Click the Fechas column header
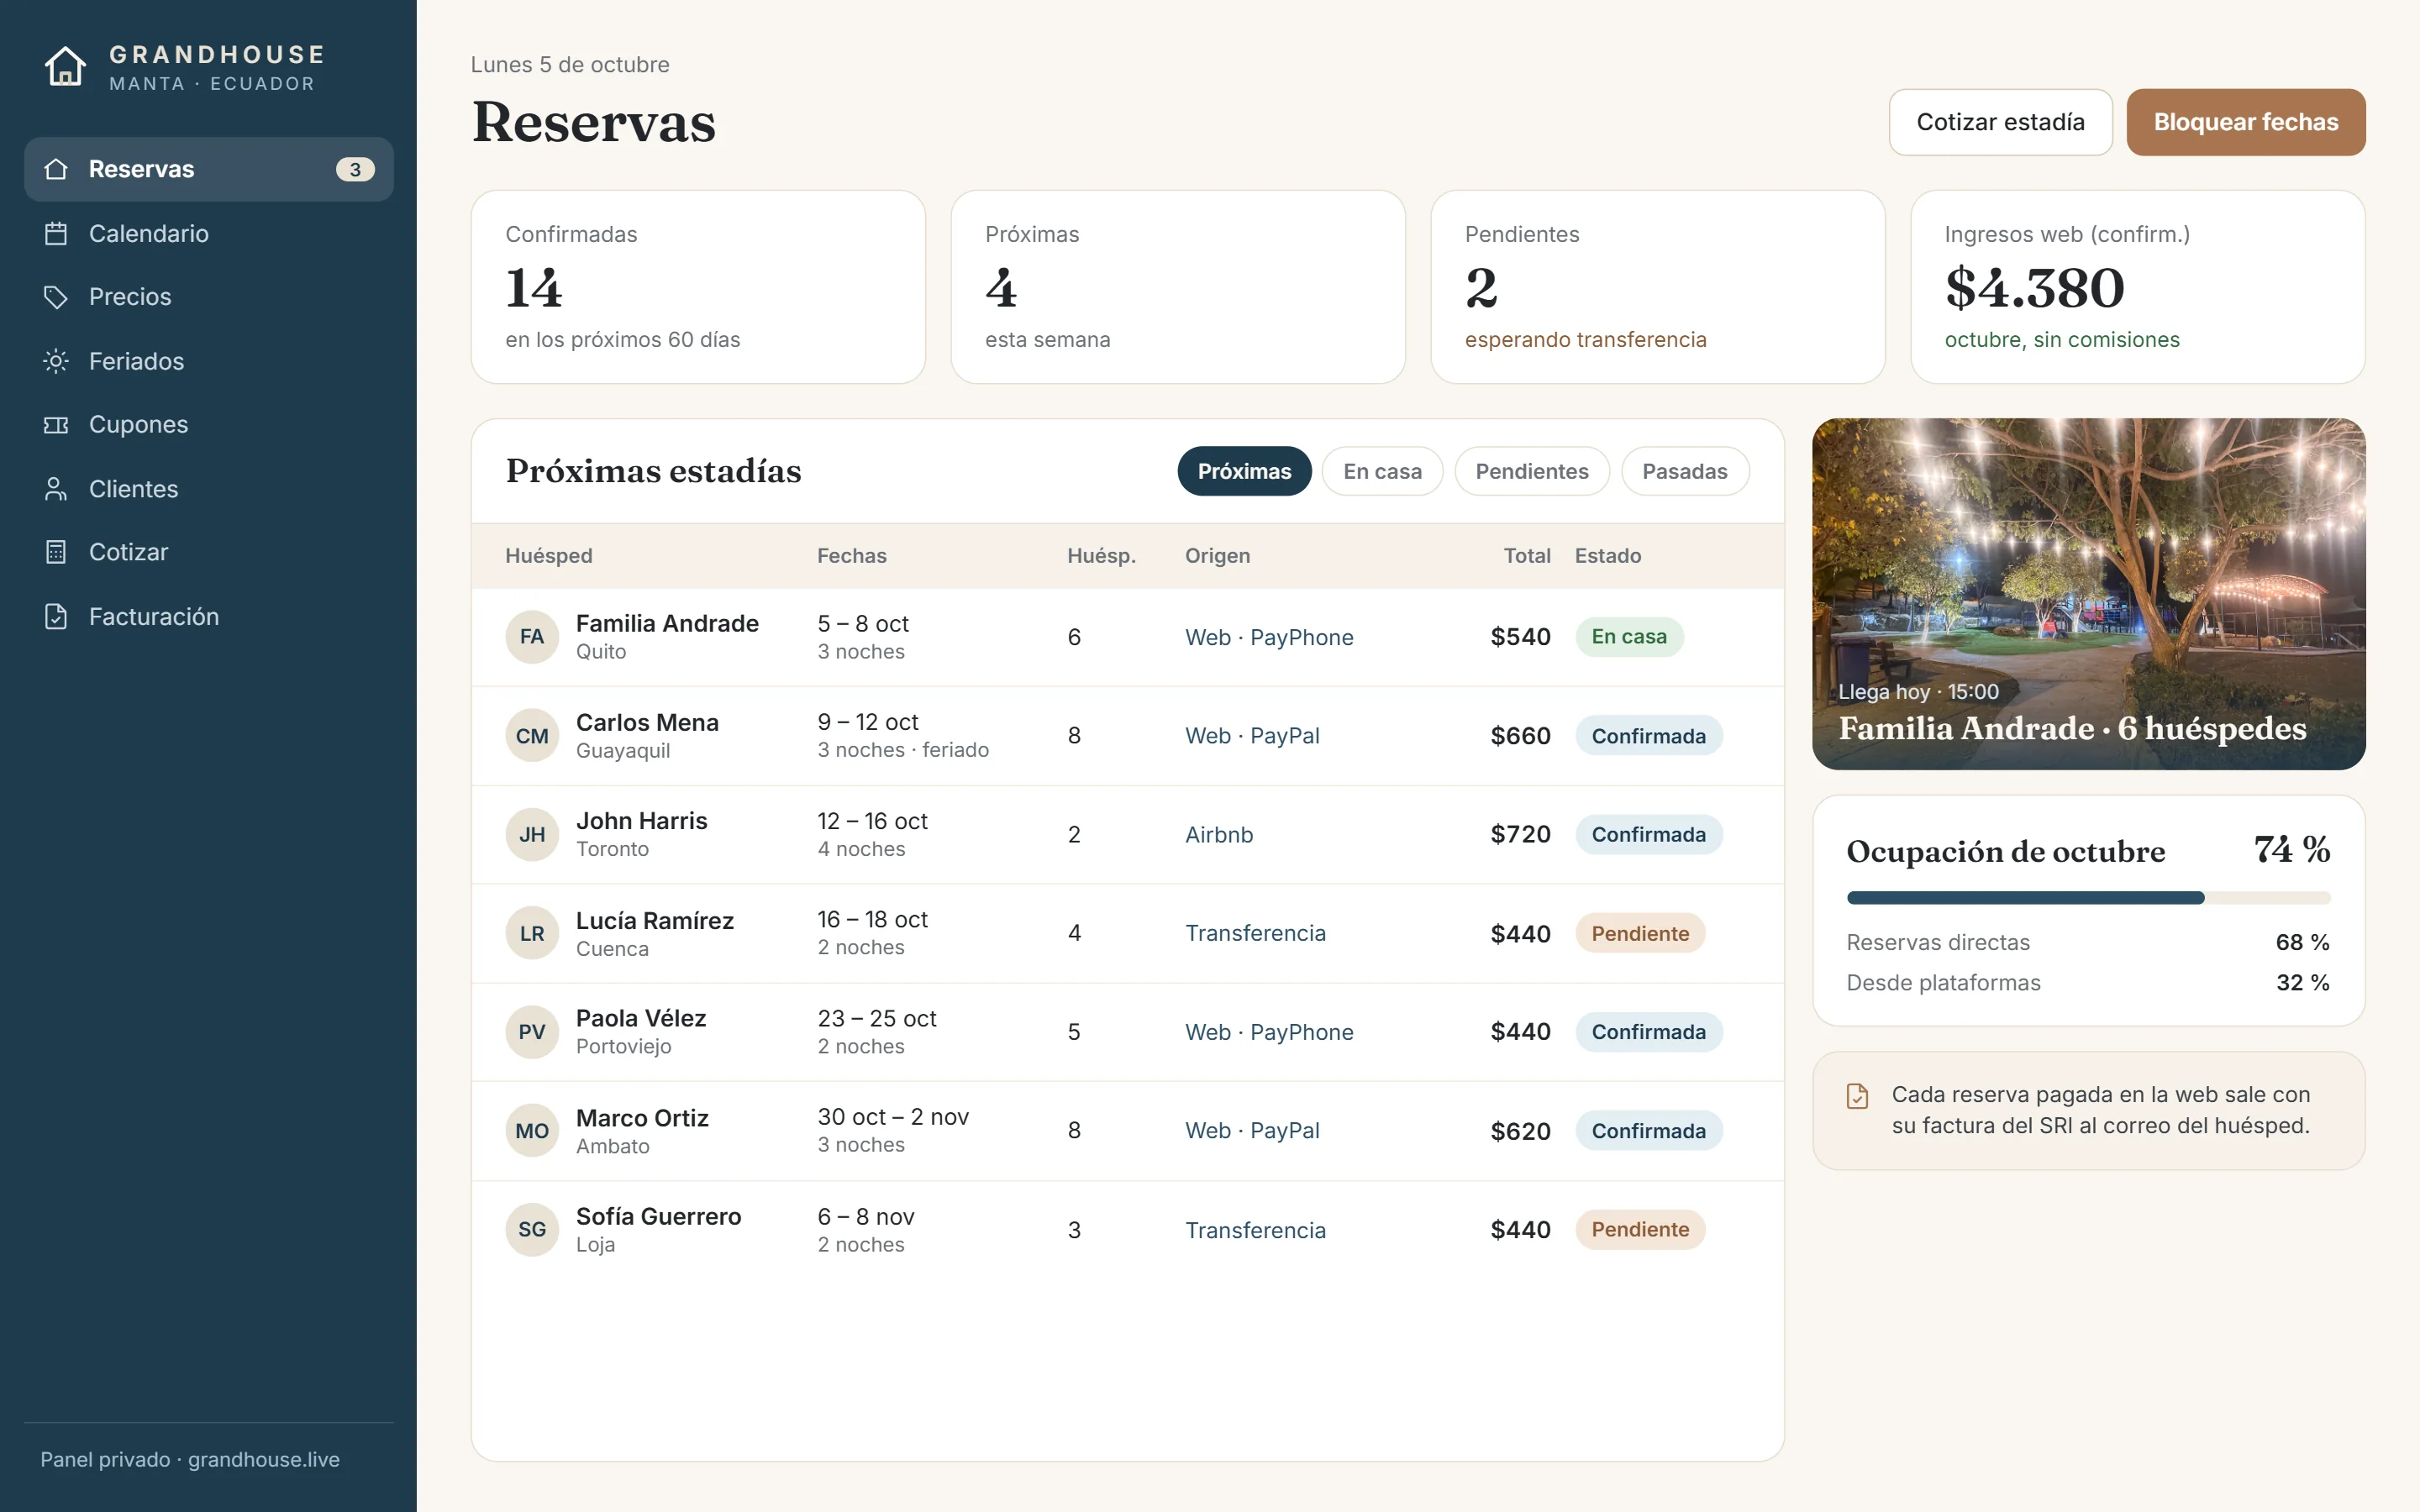 pos(852,556)
